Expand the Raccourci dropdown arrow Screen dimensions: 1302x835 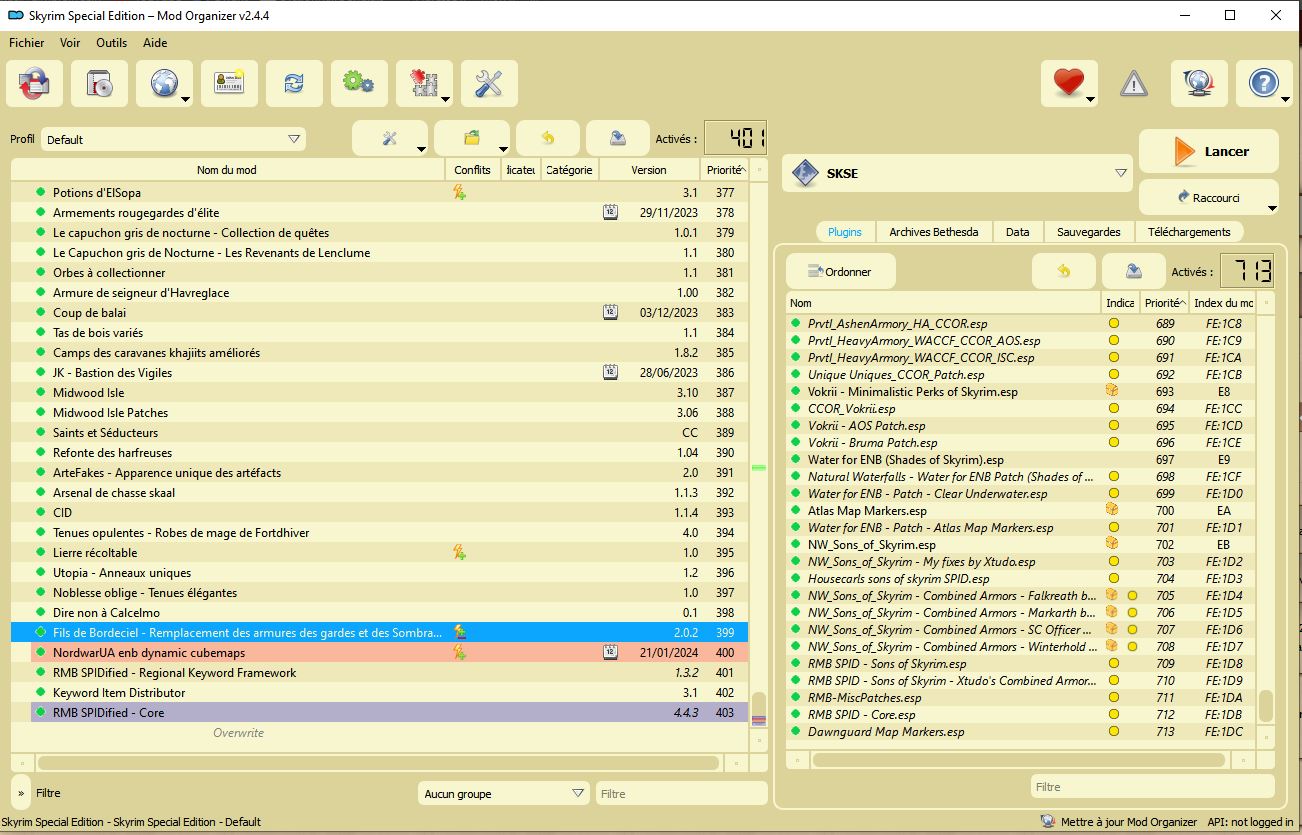point(1272,208)
